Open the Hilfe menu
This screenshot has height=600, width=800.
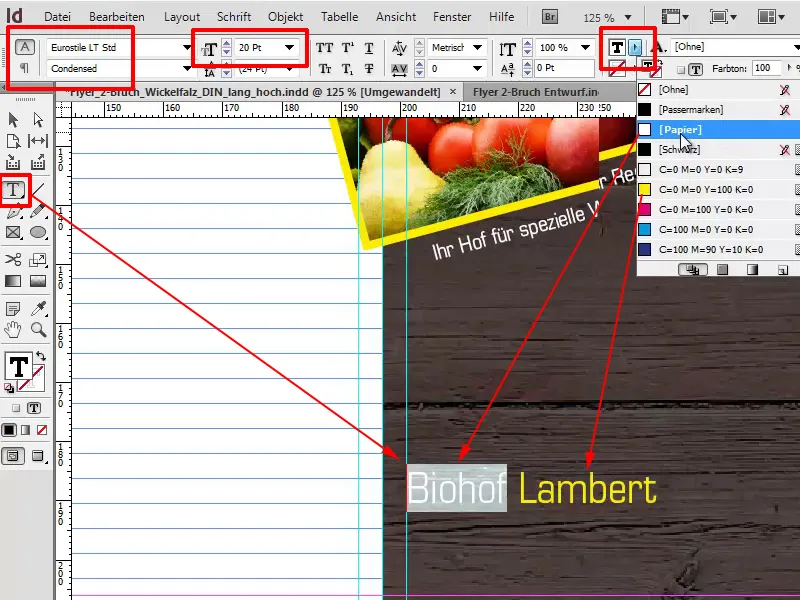[501, 17]
